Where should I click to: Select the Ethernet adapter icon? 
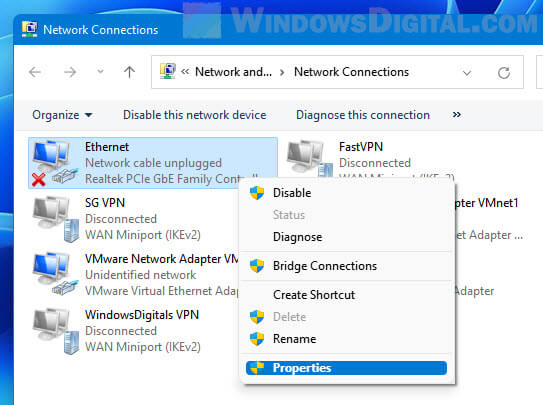coord(55,163)
